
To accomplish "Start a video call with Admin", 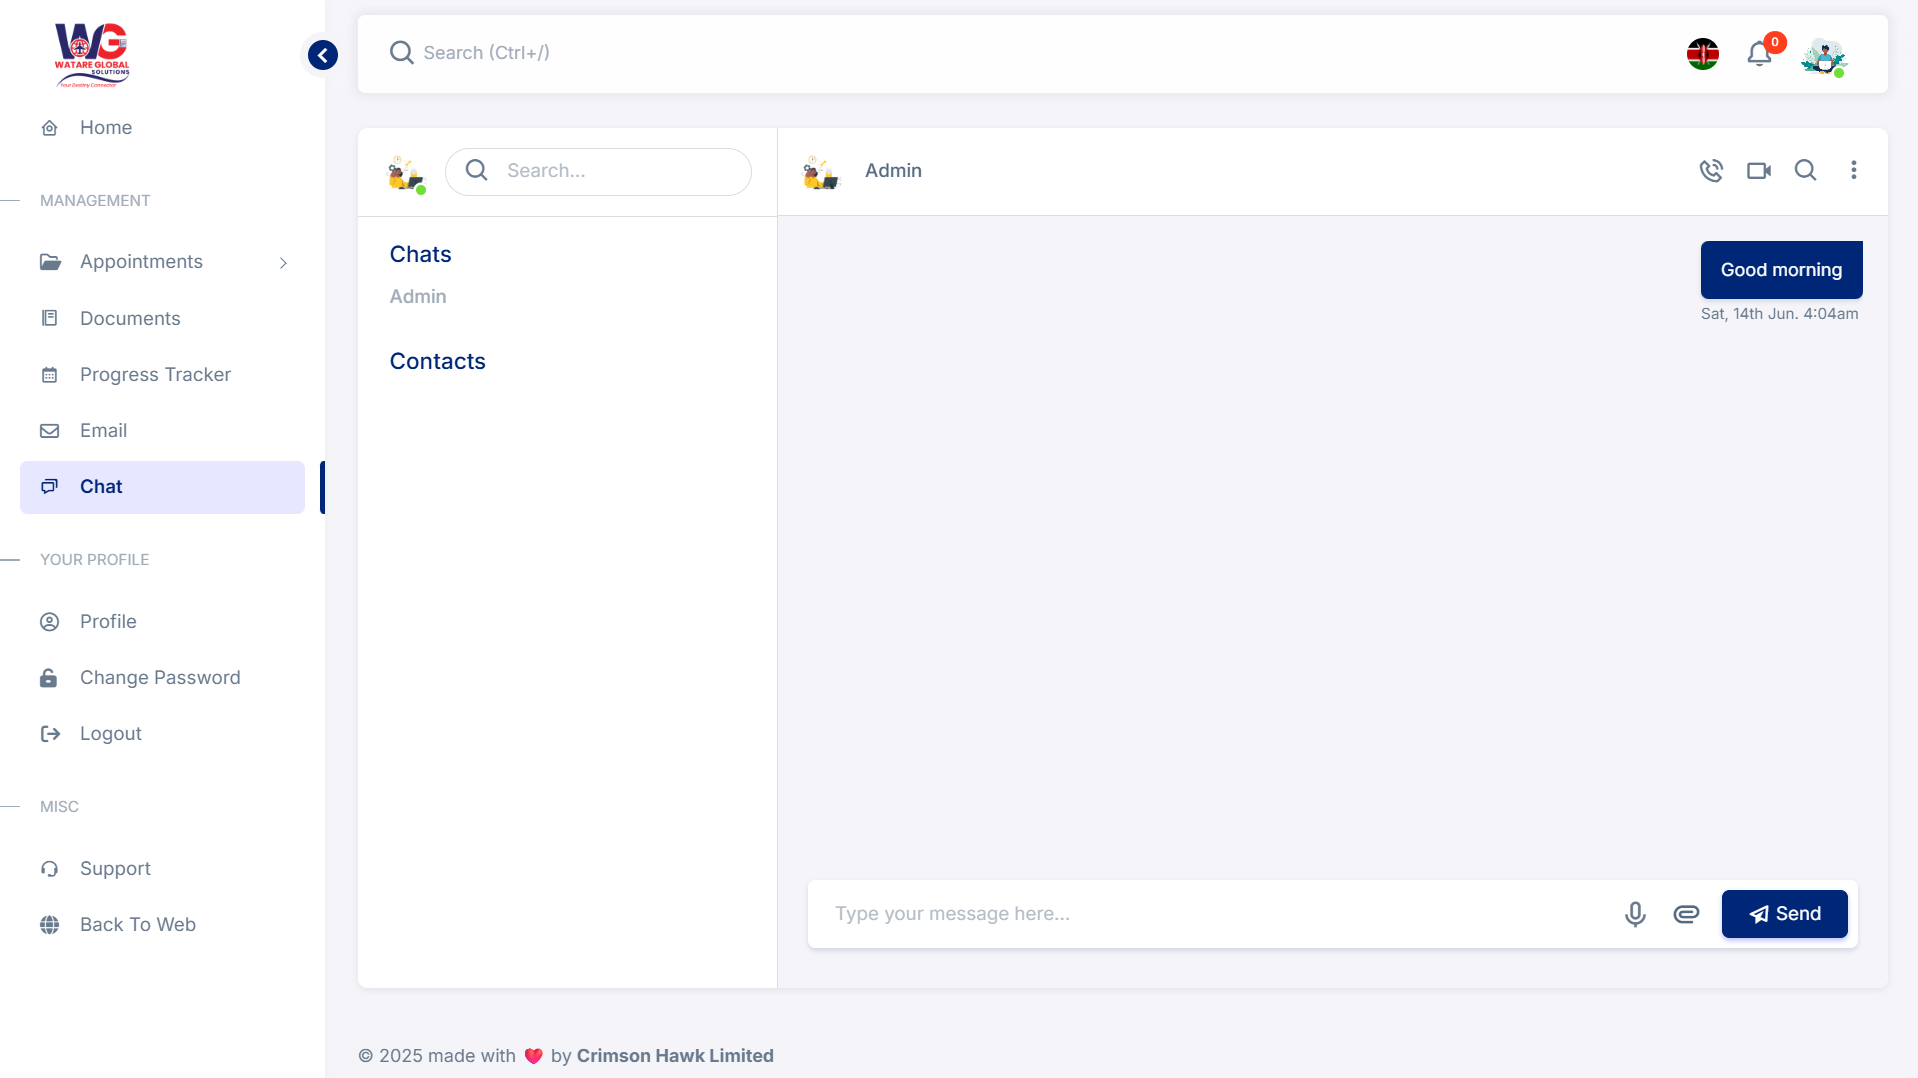I will [x=1758, y=170].
